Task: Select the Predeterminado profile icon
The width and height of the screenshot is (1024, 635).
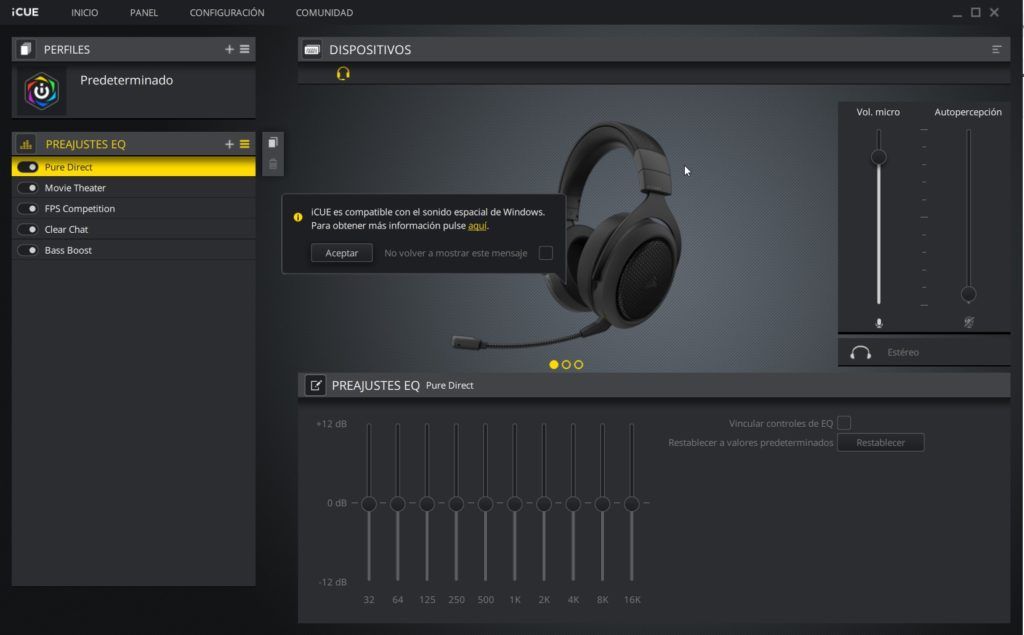Action: [x=41, y=91]
